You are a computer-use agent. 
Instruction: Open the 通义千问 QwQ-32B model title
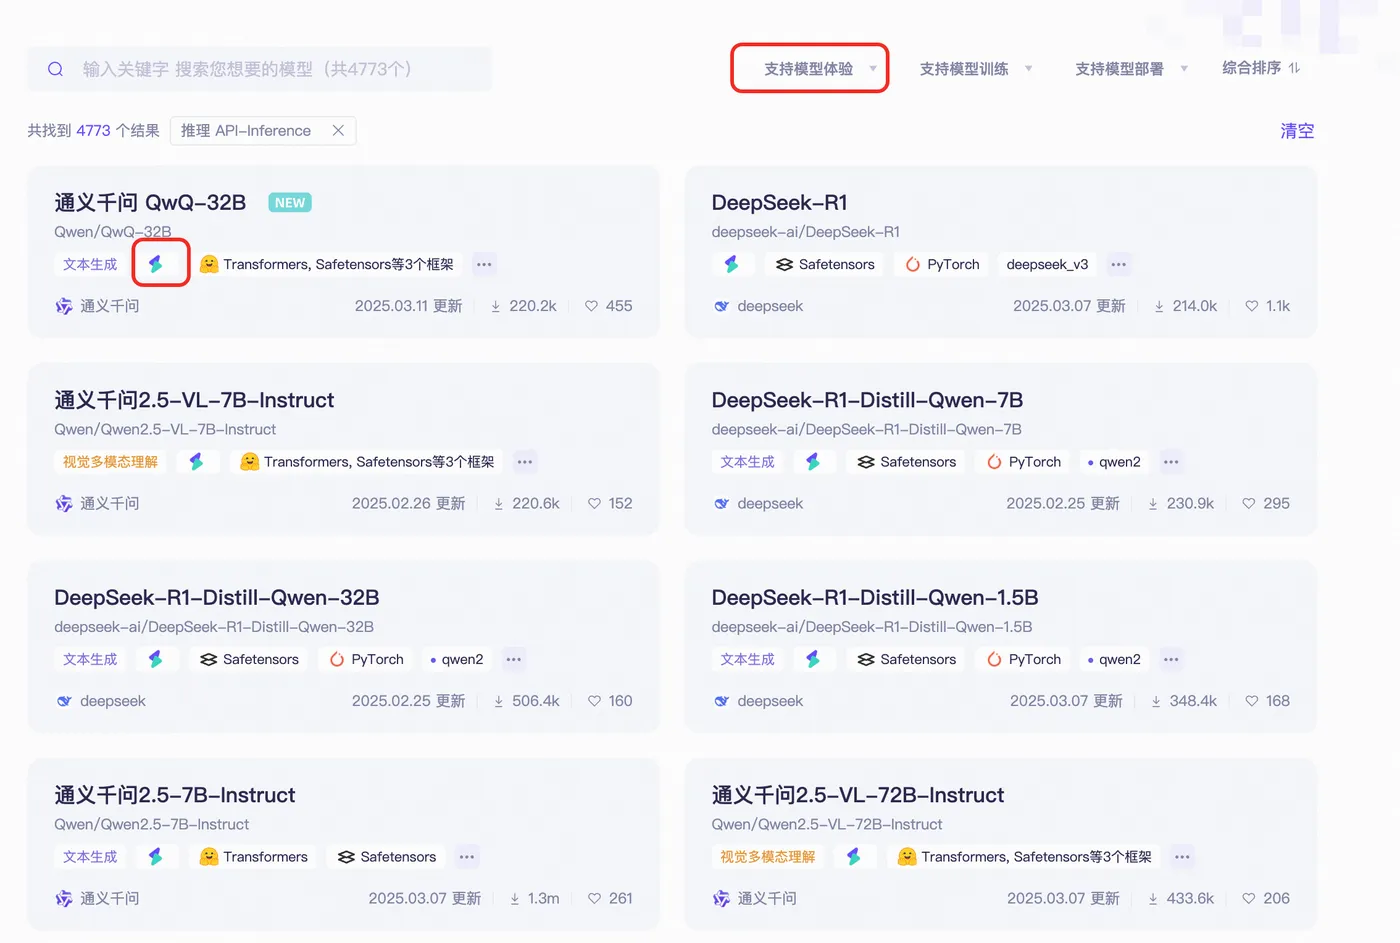(x=150, y=203)
